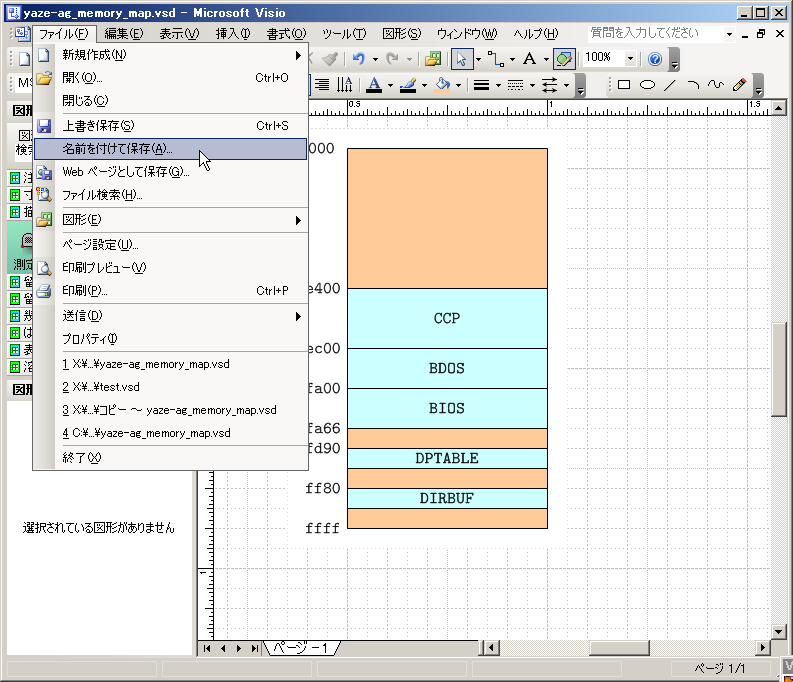Open recent file 4 C:¥...¥yaze-ag_memory_map.vsd

(x=170, y=433)
